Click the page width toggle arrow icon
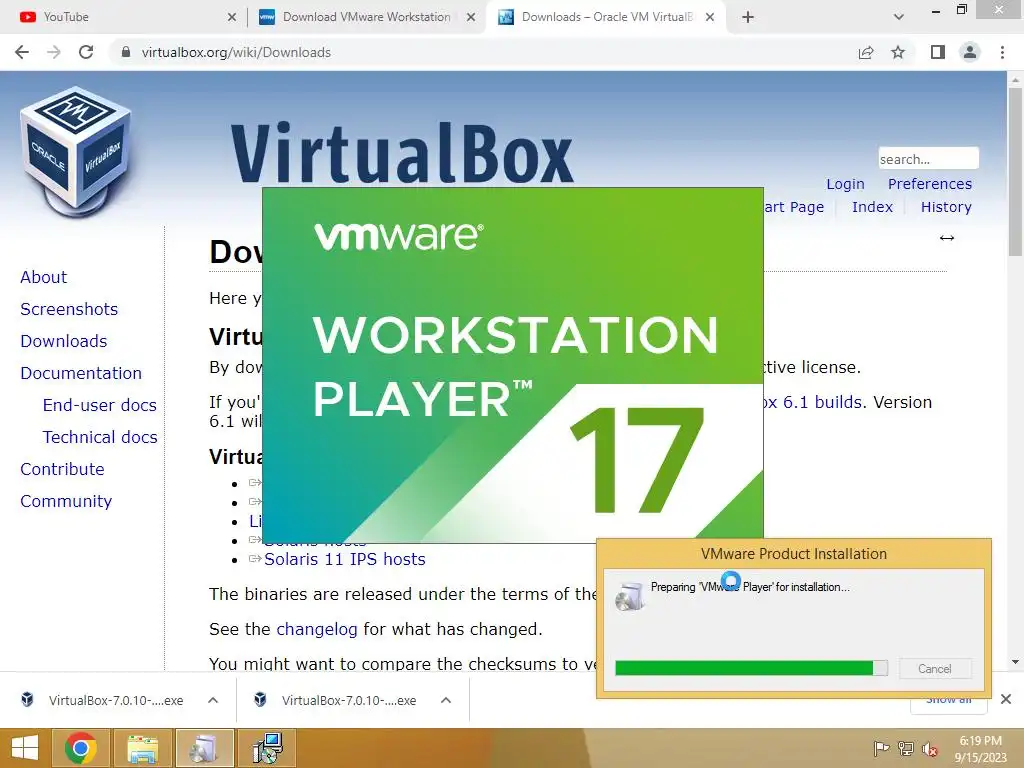The width and height of the screenshot is (1024, 768). click(x=947, y=238)
